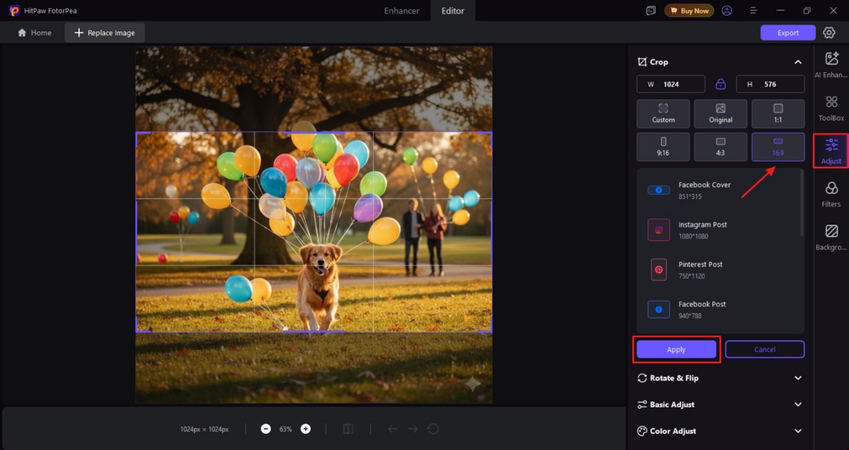
Task: Collapse the Crop section chevron
Action: tap(798, 62)
